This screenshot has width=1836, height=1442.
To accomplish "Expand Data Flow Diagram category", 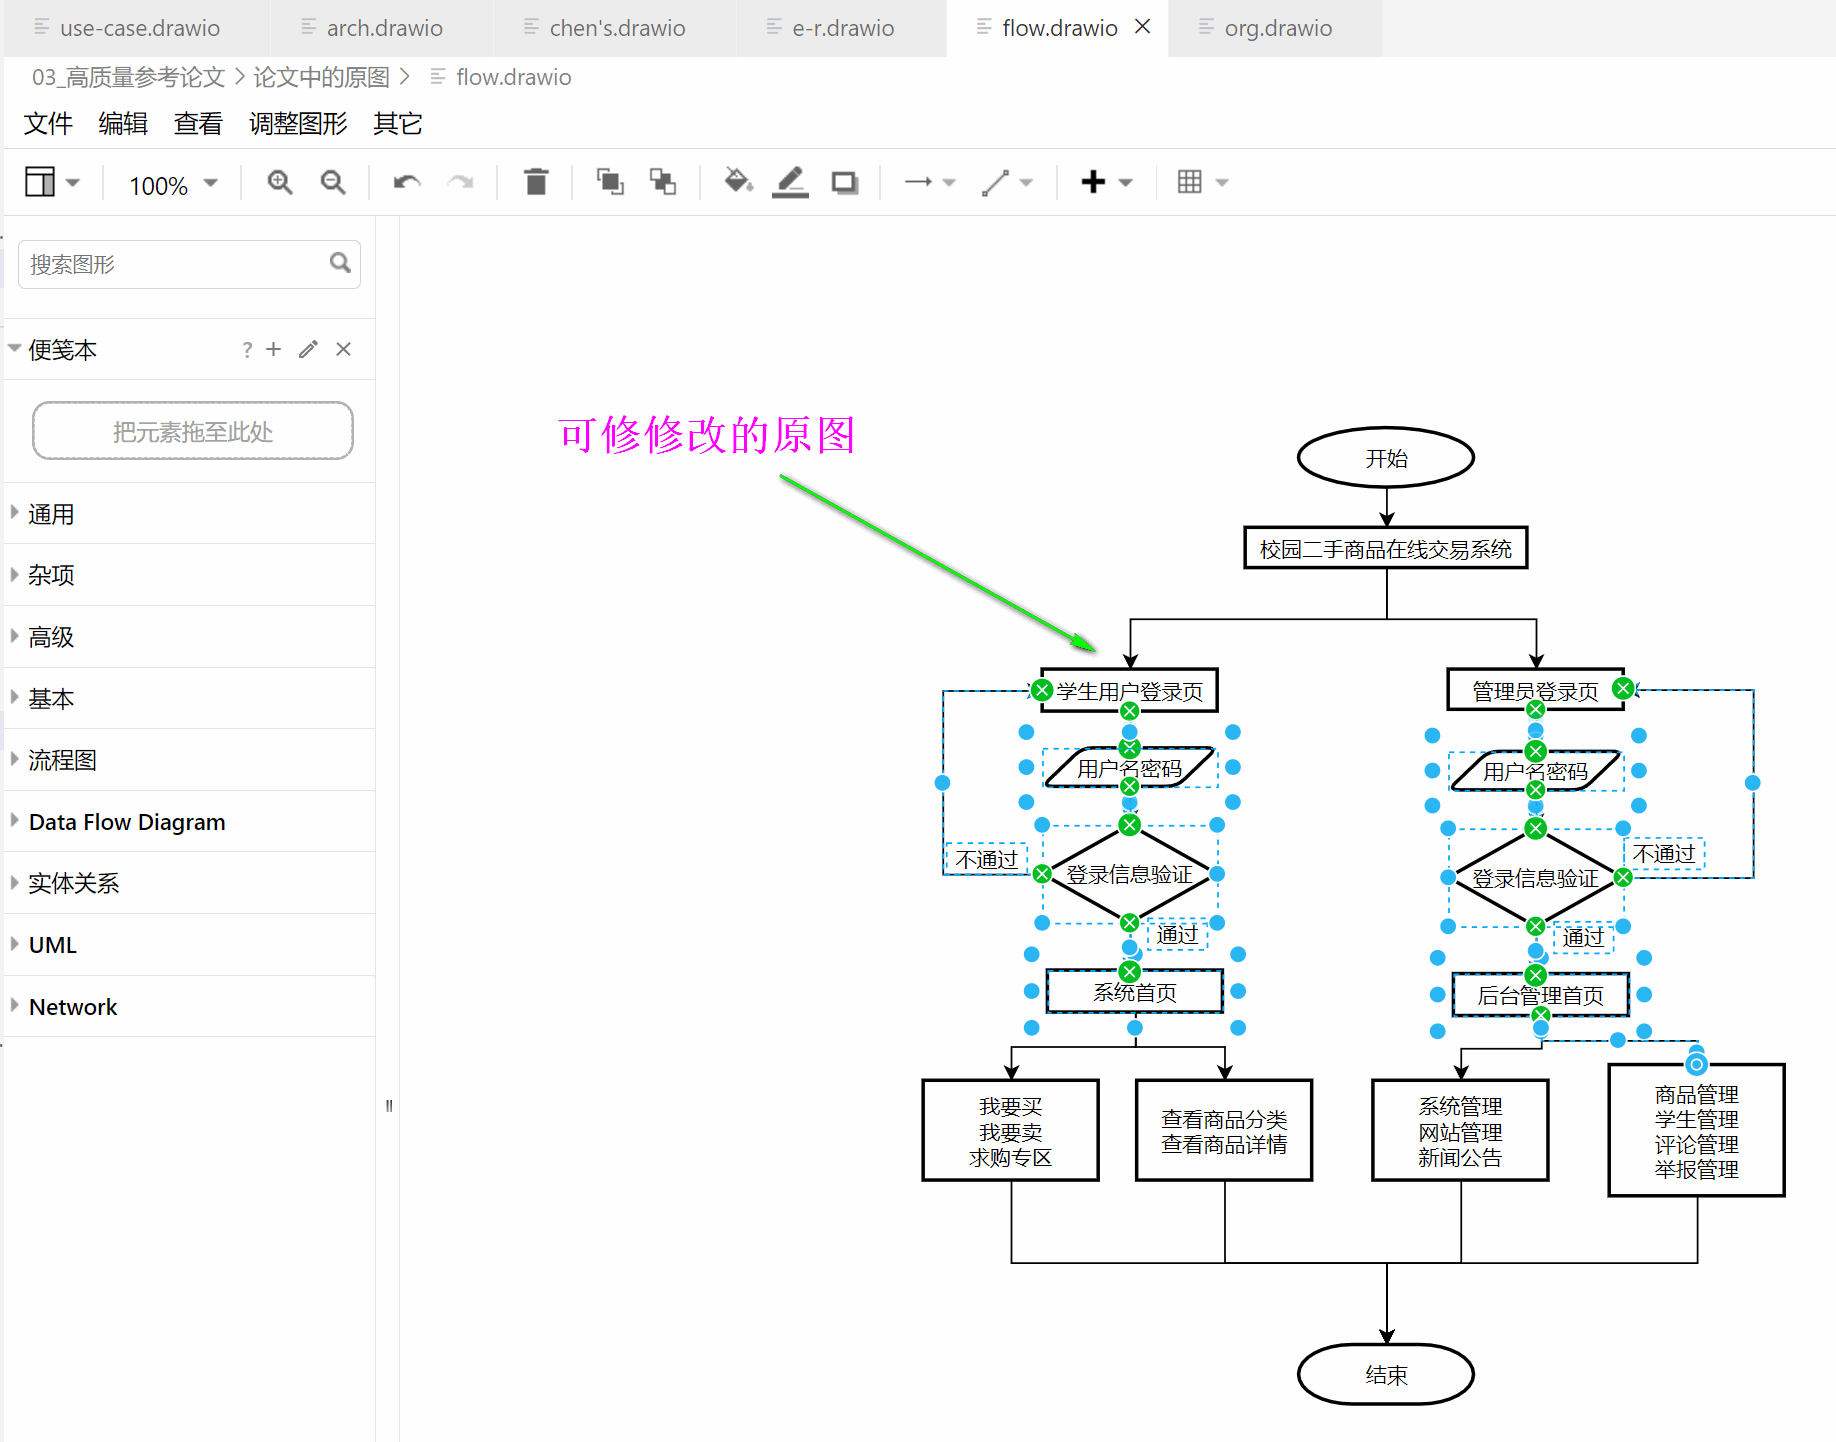I will click(190, 822).
